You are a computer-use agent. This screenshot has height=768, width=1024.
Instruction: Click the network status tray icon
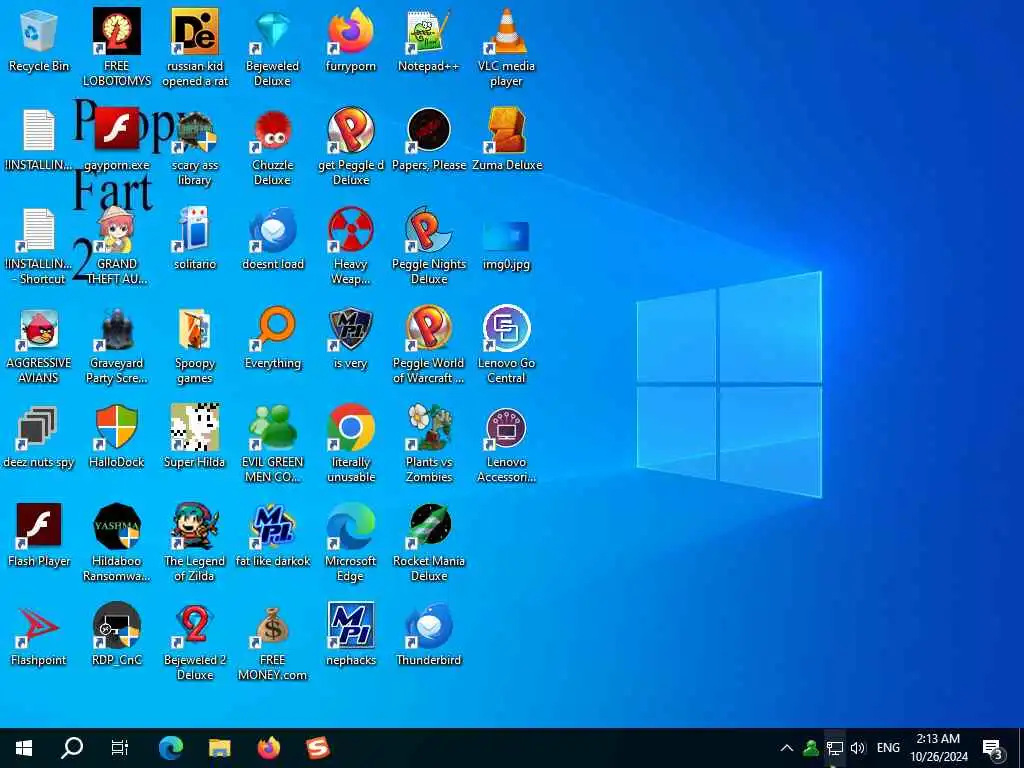tap(835, 748)
